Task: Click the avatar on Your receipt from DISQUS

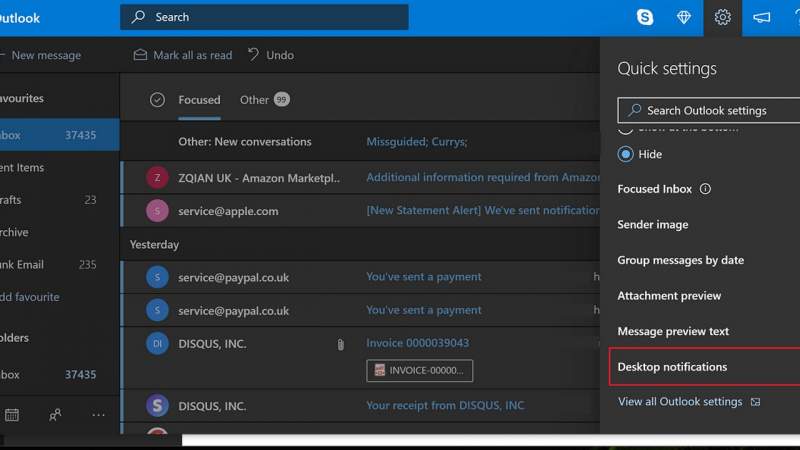Action: coord(157,406)
